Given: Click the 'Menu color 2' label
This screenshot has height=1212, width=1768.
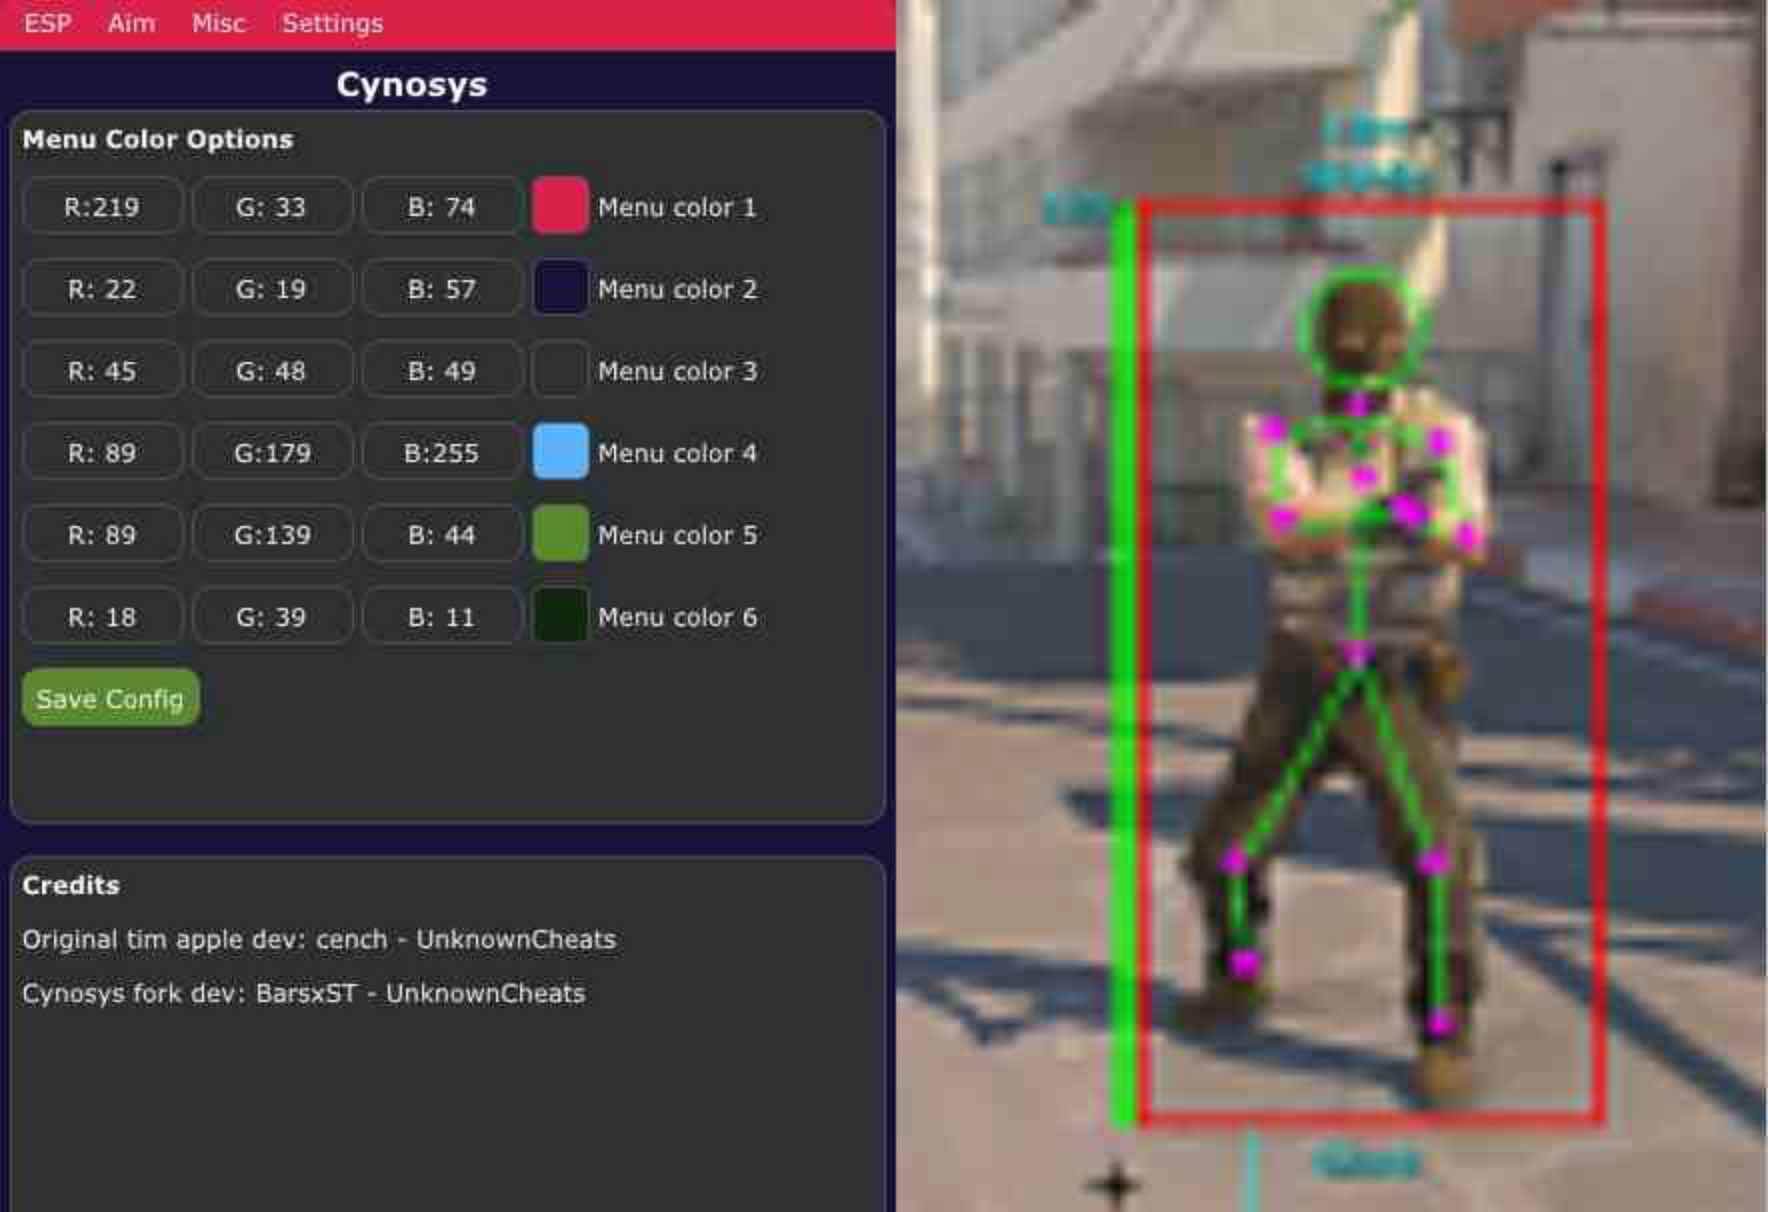Looking at the screenshot, I should click(x=677, y=289).
